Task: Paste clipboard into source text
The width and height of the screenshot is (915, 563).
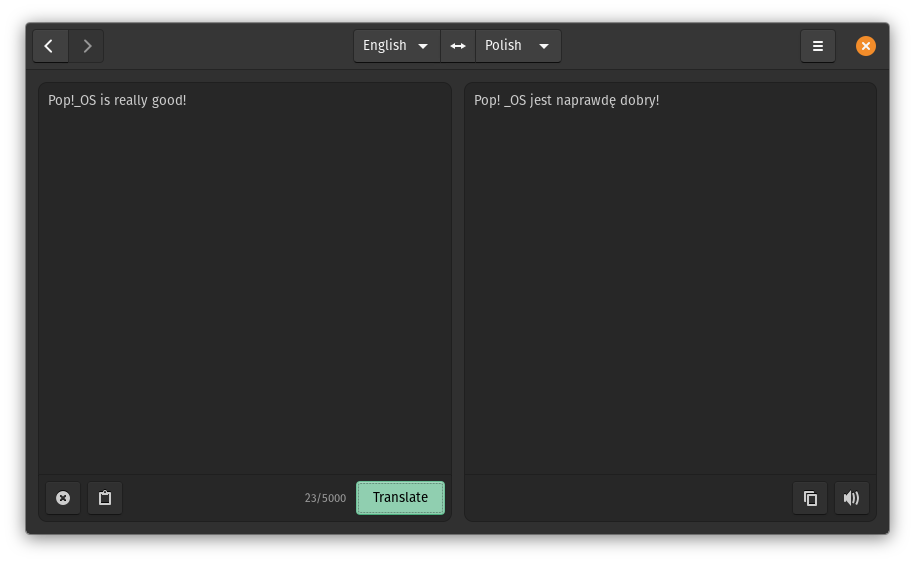Action: (105, 498)
